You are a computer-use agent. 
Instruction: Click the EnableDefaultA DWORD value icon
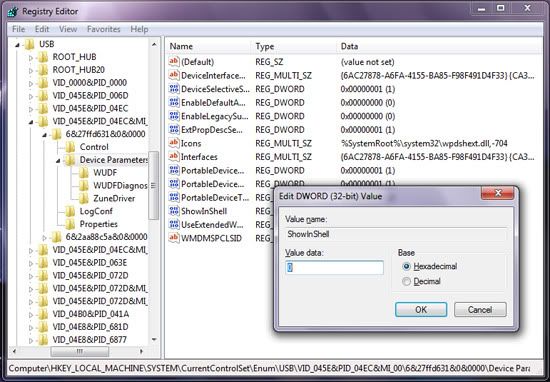(x=174, y=102)
